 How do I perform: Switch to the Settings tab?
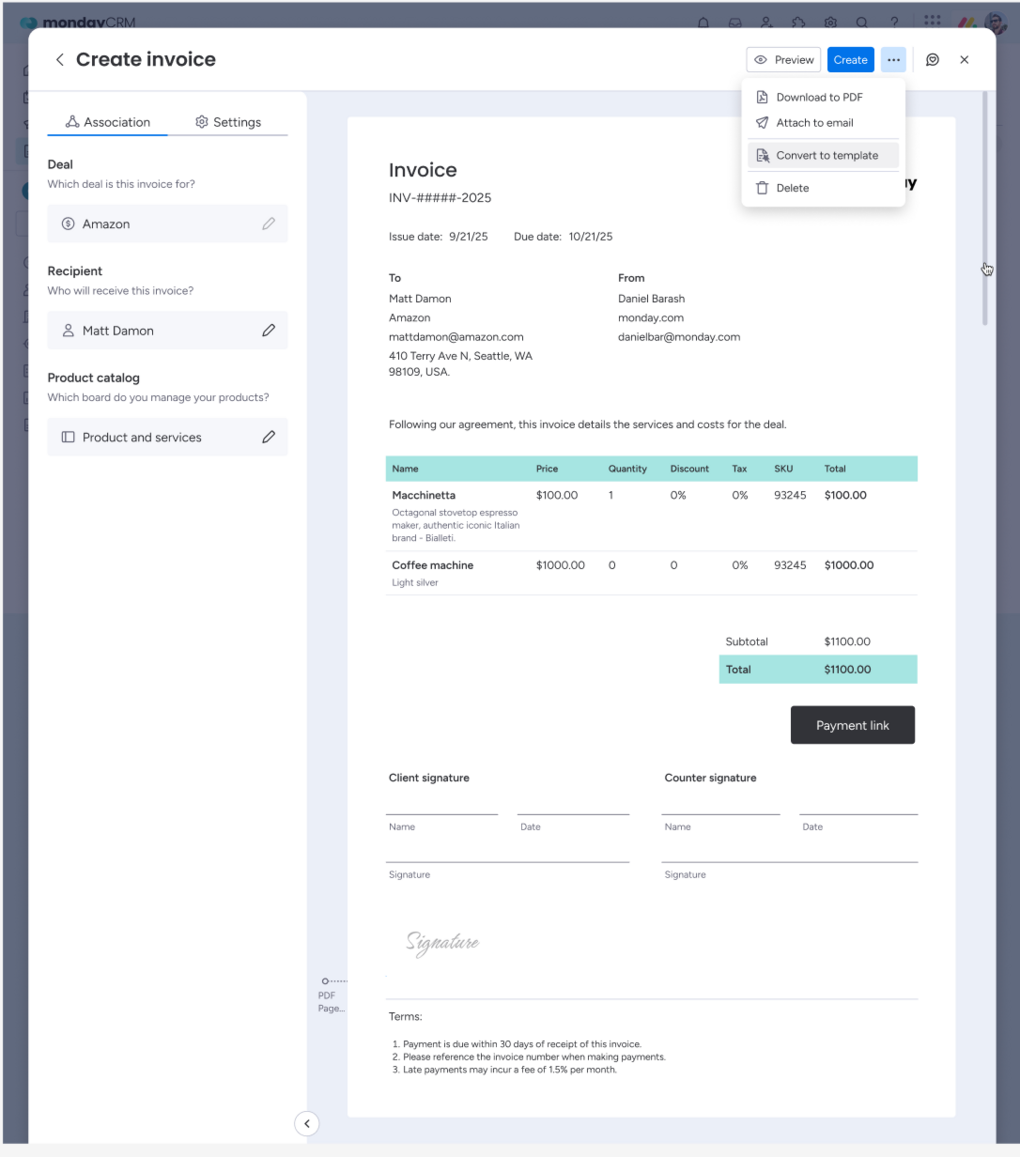click(x=228, y=122)
